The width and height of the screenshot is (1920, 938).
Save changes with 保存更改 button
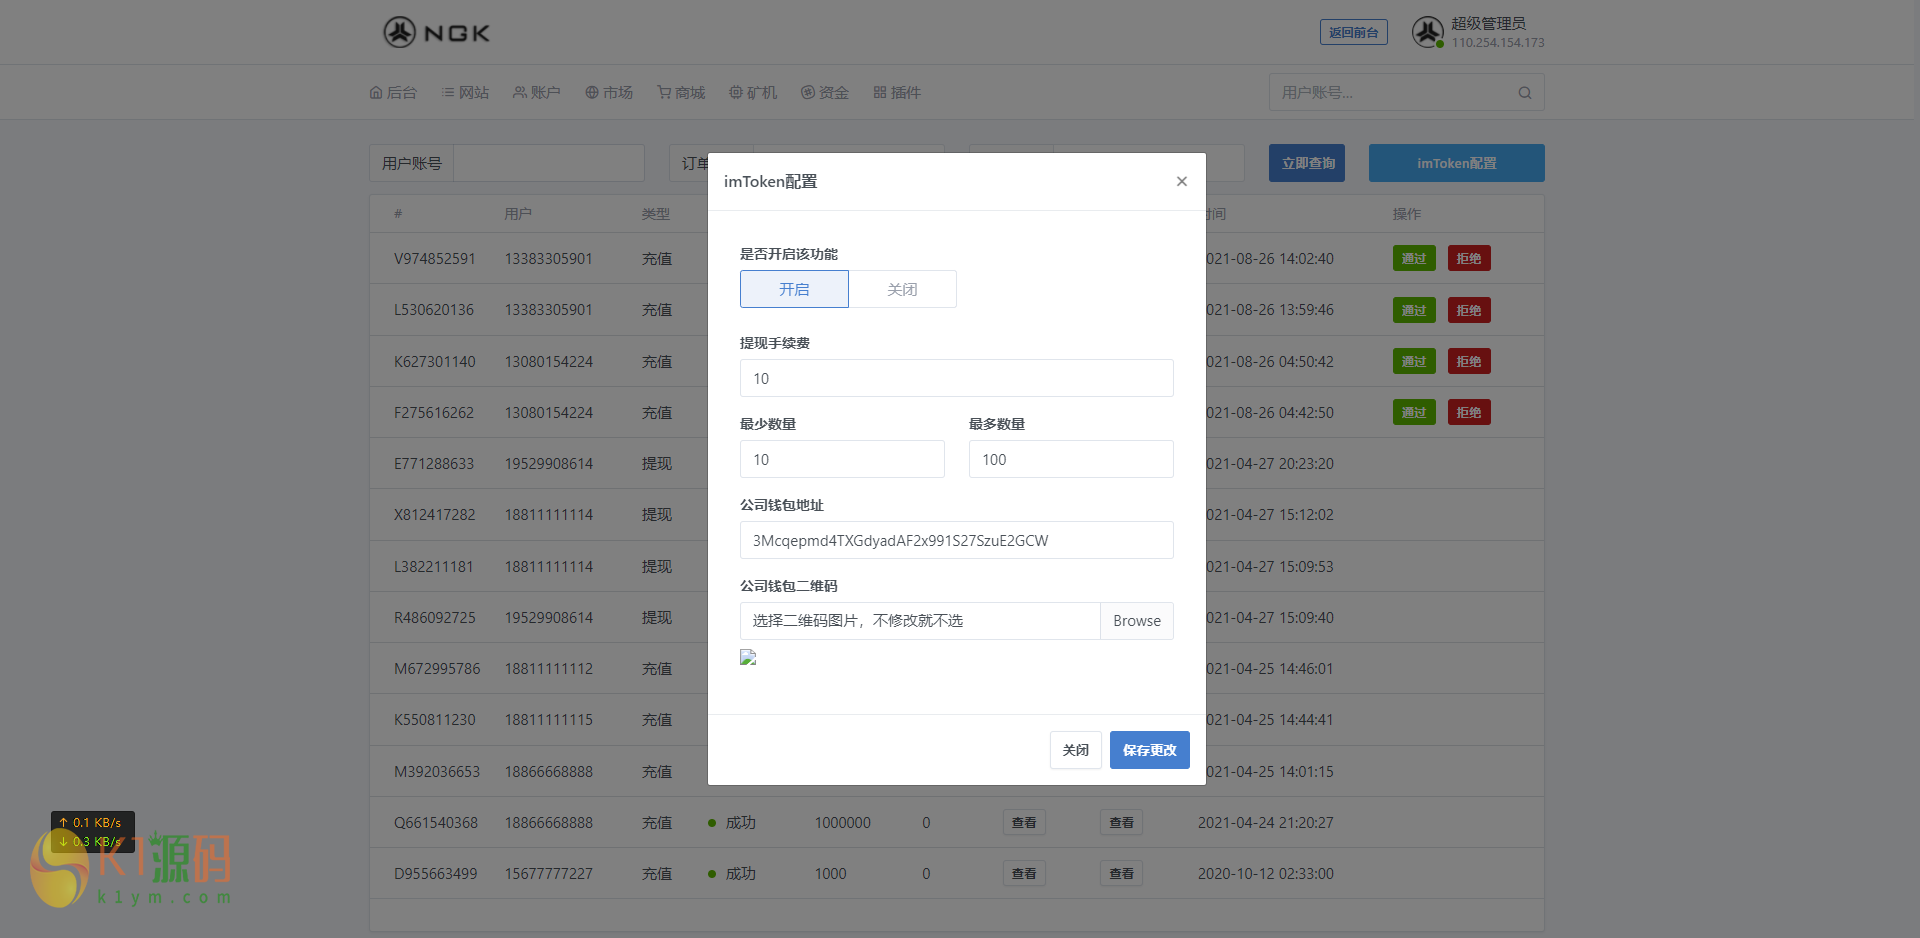coord(1149,750)
